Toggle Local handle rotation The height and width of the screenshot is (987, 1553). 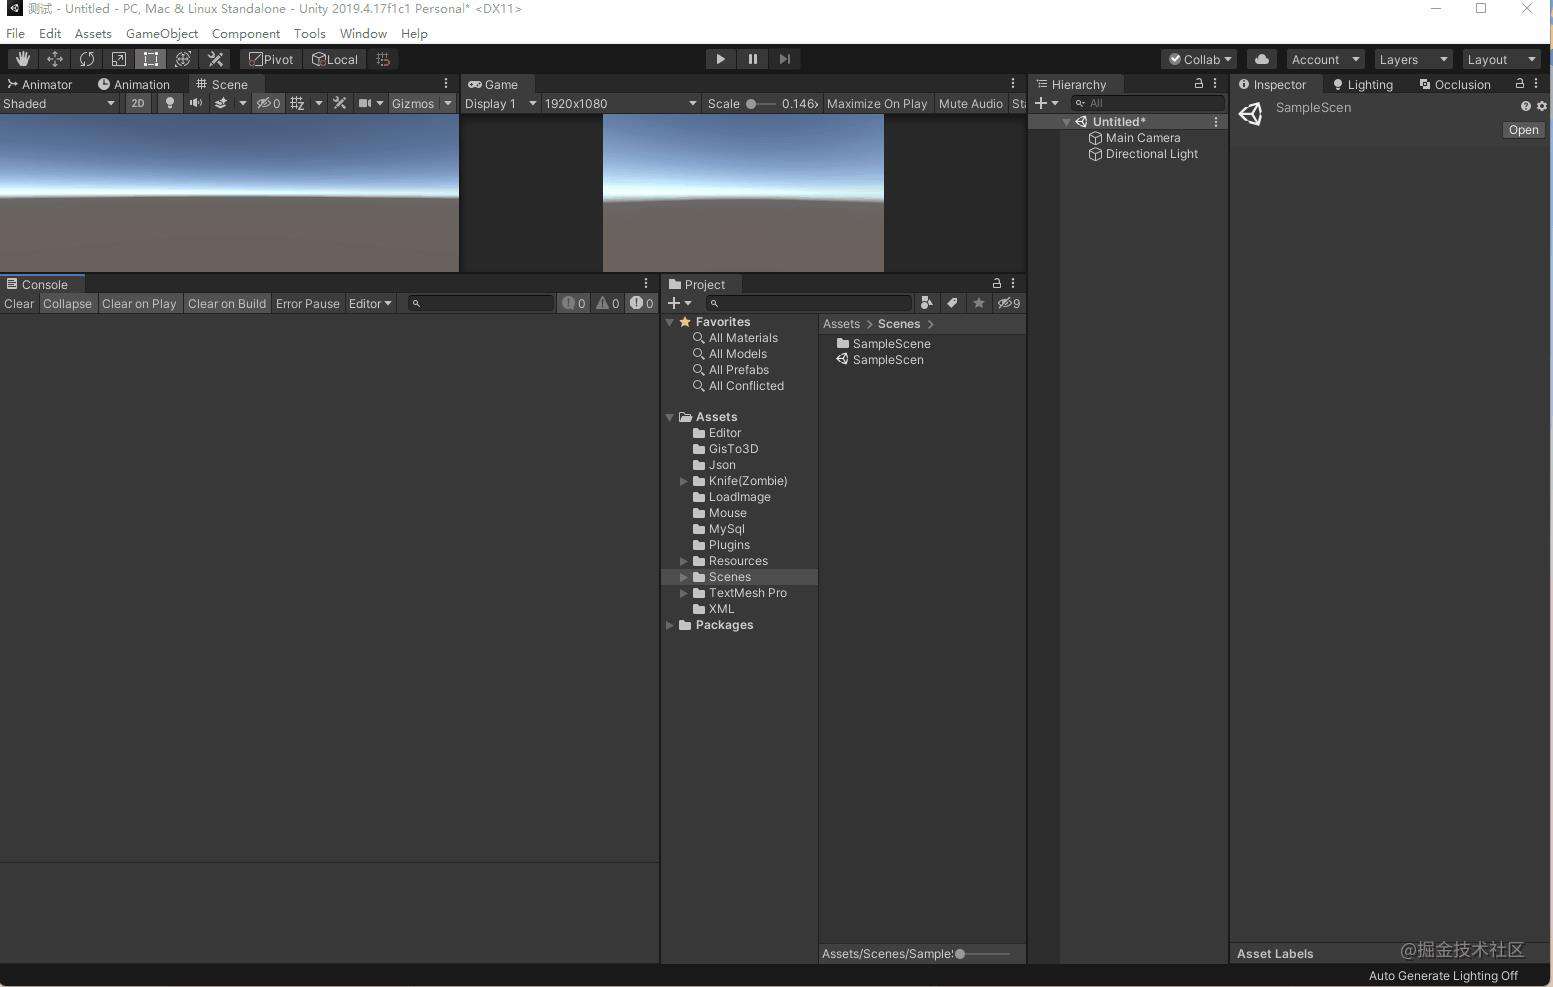click(335, 59)
